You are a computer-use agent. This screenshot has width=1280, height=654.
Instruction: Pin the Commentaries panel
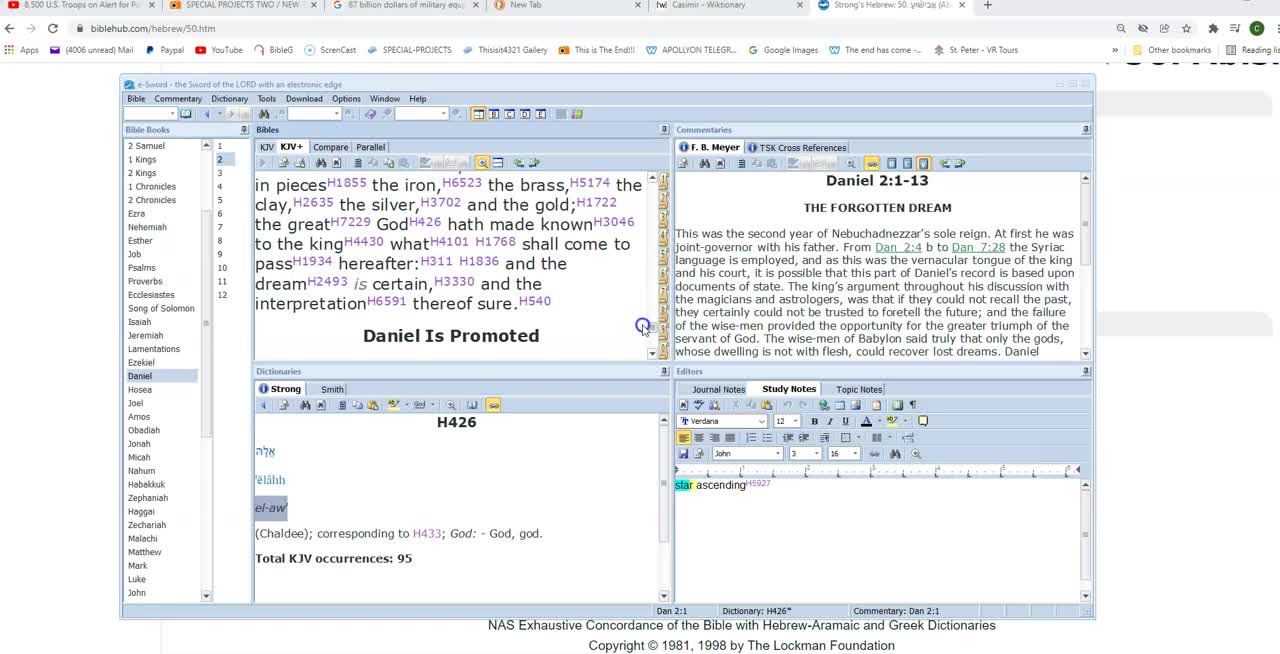[1086, 130]
